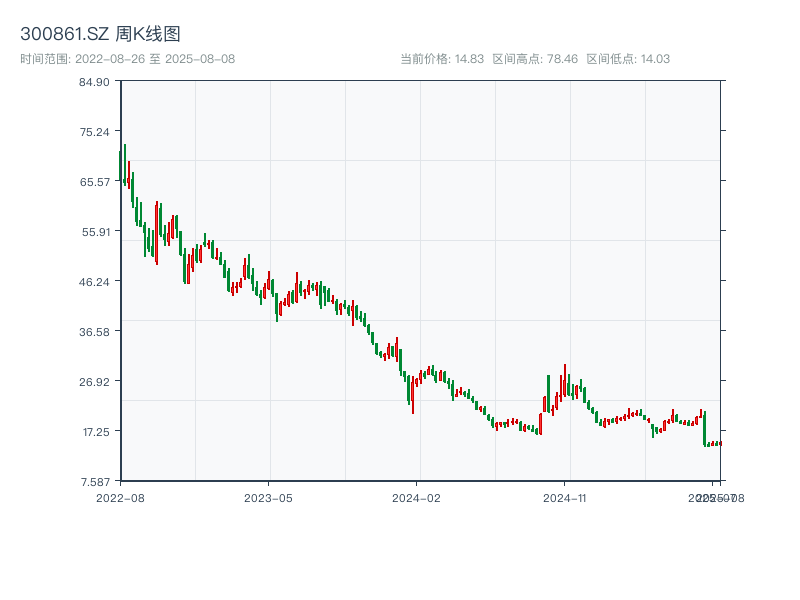
Task: Click the 2024-11 x-axis date label
Action: 565,497
